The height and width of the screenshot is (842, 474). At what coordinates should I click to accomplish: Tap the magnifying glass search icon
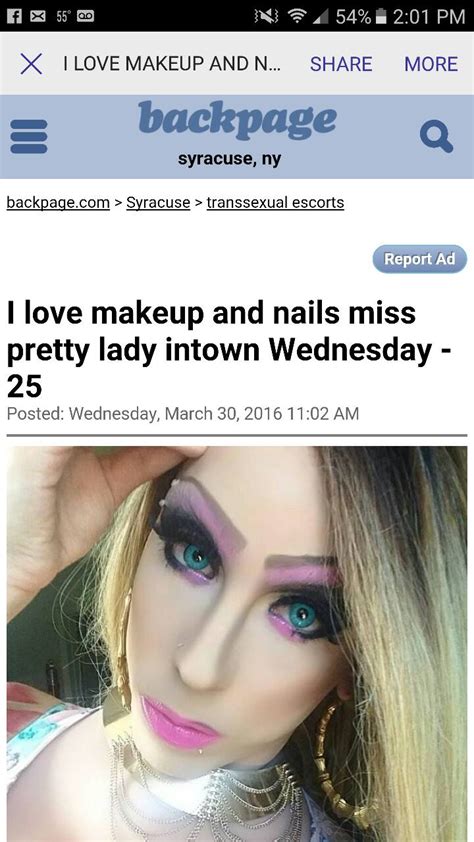[x=436, y=136]
